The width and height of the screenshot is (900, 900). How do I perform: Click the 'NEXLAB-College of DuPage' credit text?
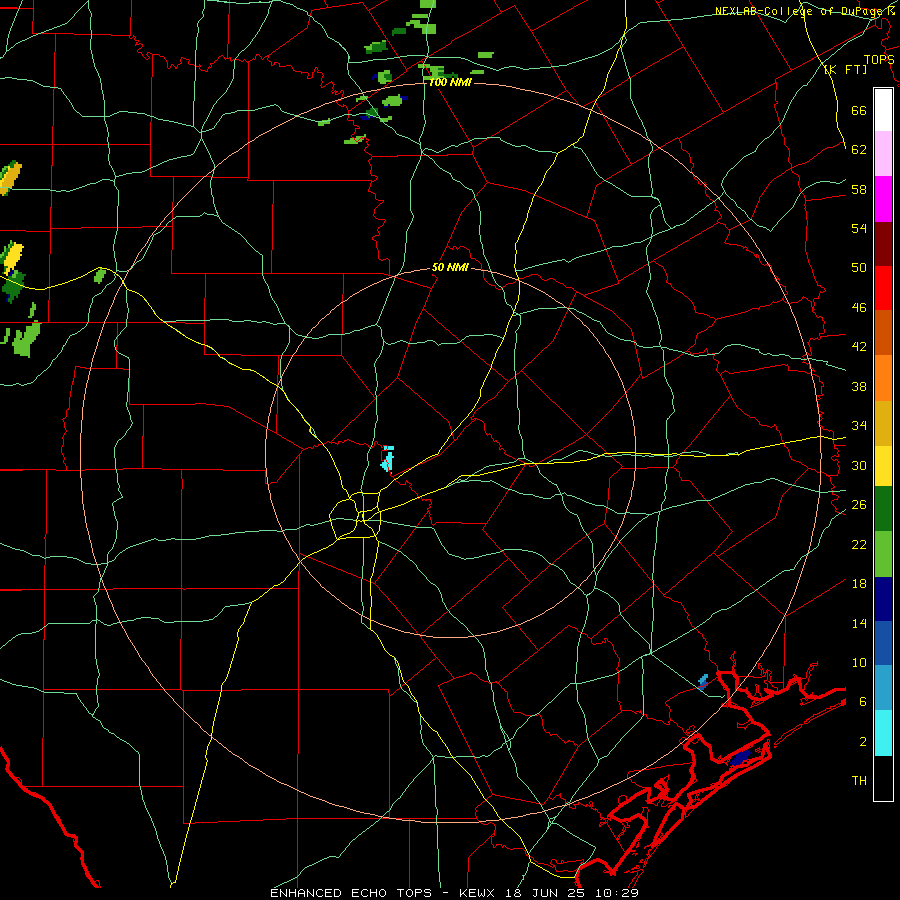click(x=799, y=11)
